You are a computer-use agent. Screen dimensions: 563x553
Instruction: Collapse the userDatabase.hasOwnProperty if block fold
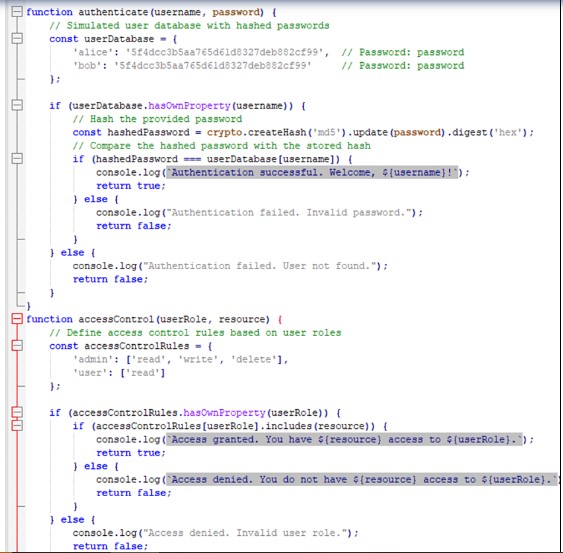[17, 105]
